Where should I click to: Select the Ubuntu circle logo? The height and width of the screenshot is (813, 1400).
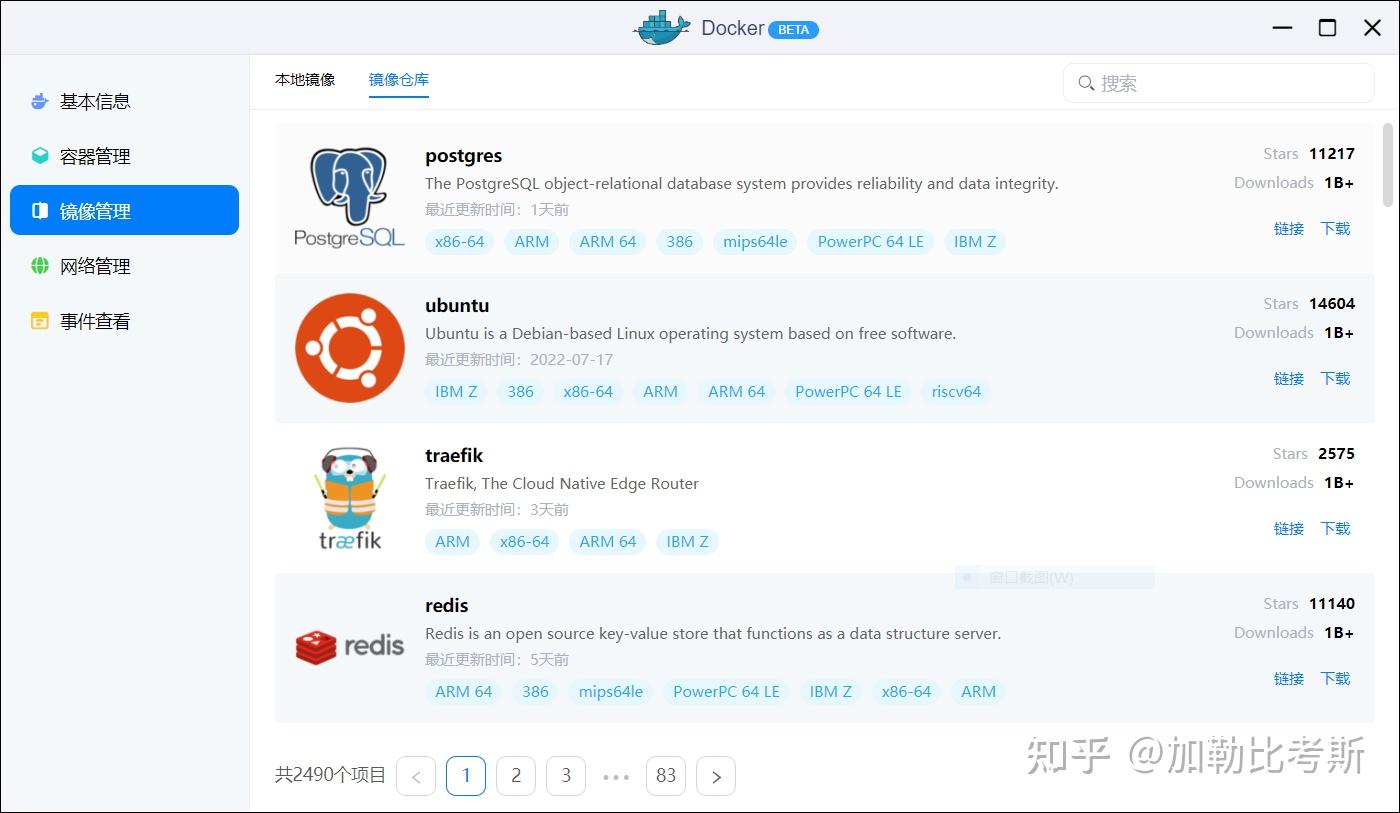click(x=349, y=347)
